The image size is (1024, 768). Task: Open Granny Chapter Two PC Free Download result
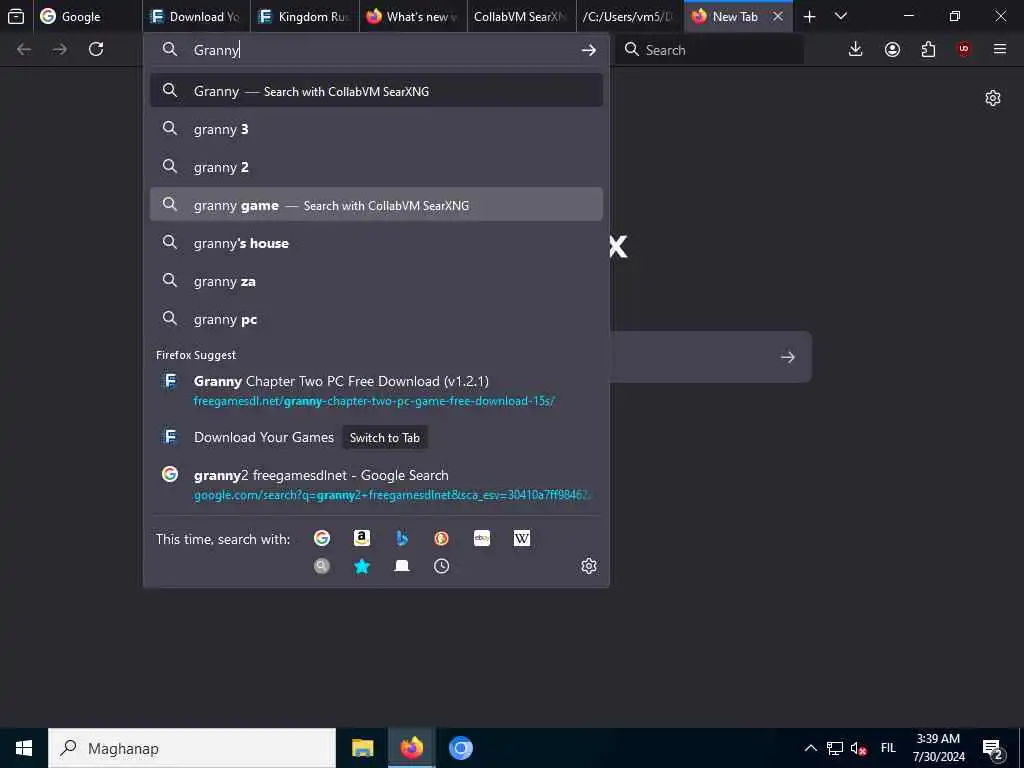pyautogui.click(x=376, y=390)
